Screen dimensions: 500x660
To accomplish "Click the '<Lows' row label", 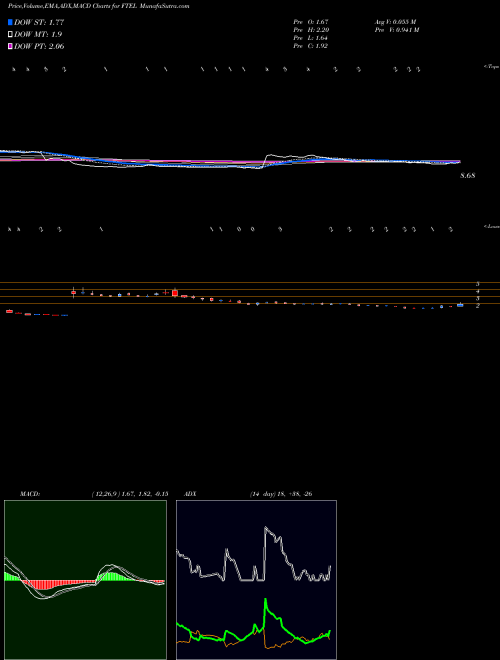I will click(492, 226).
